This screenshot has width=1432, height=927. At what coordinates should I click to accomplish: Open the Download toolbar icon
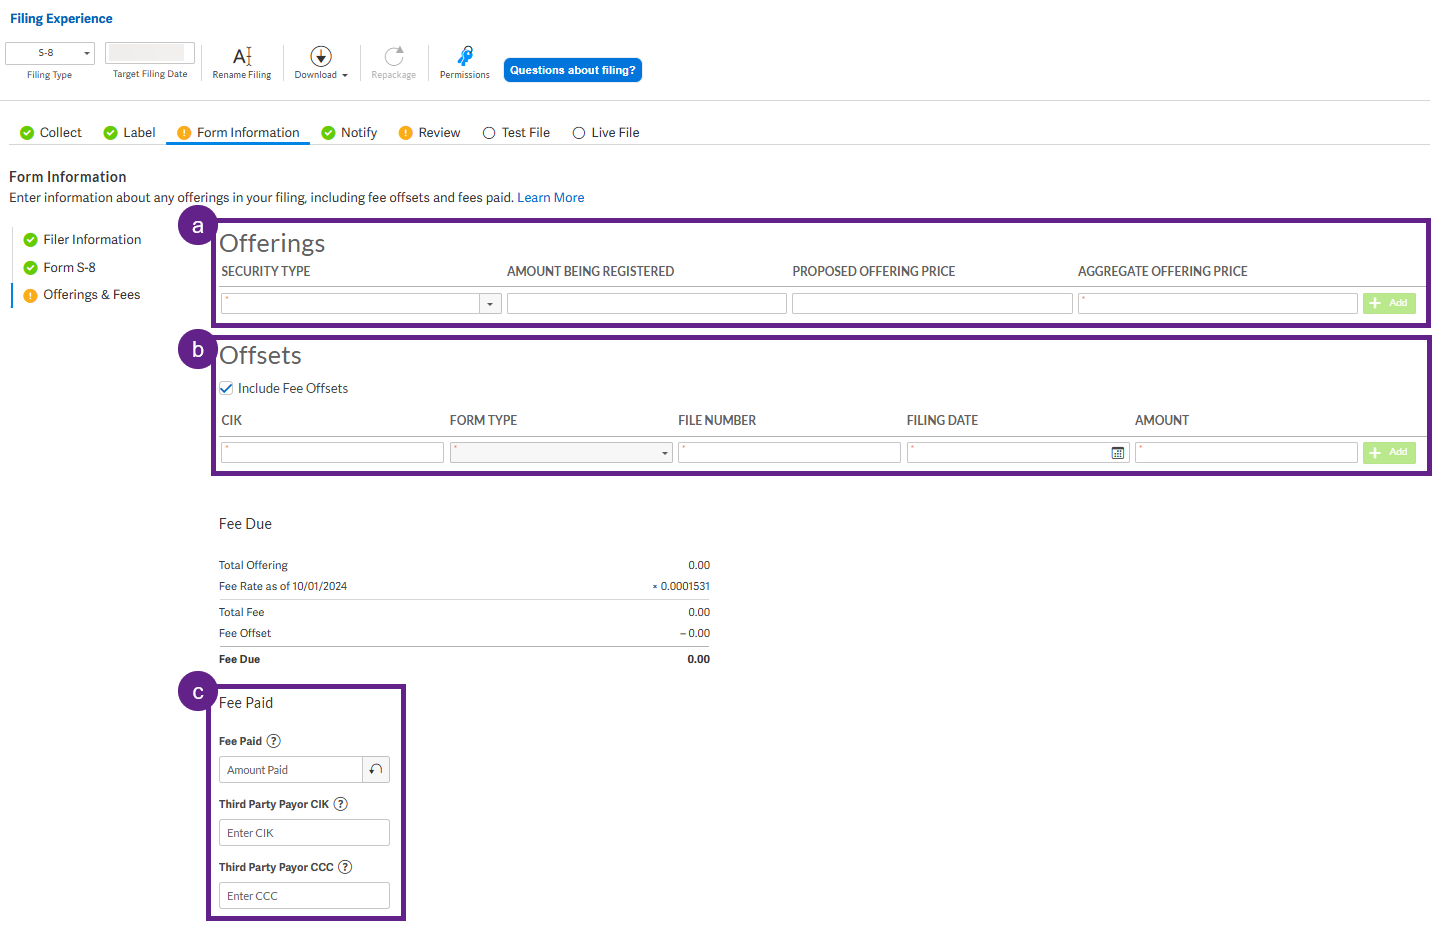(x=321, y=56)
